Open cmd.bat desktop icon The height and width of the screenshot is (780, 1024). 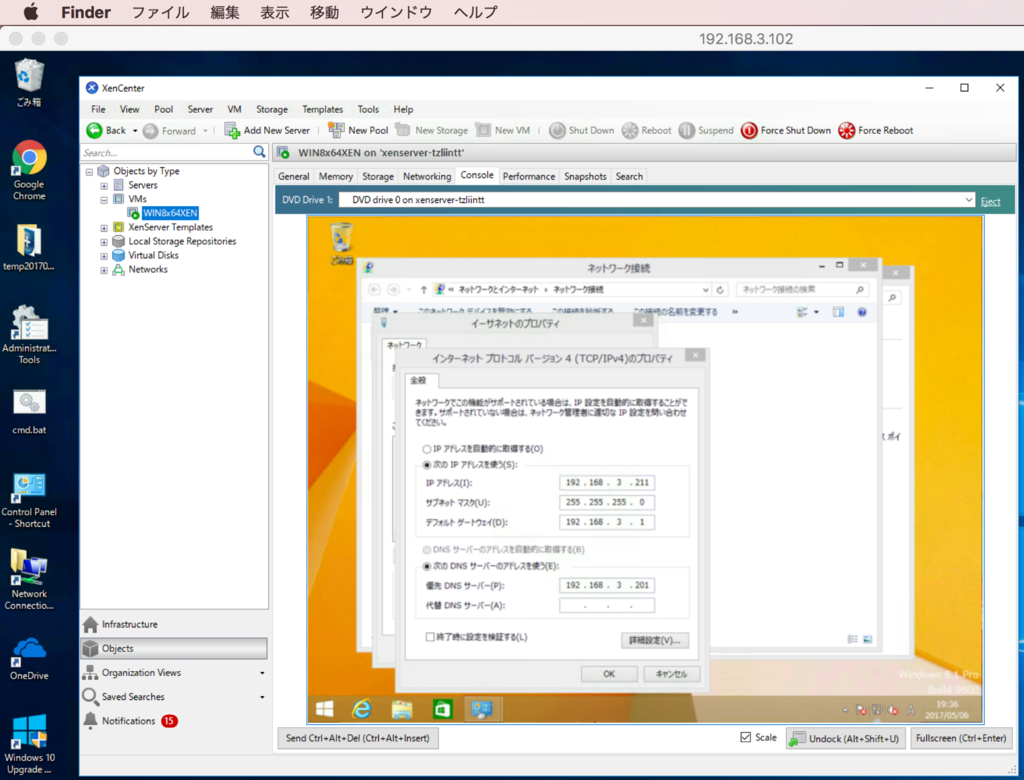point(29,411)
